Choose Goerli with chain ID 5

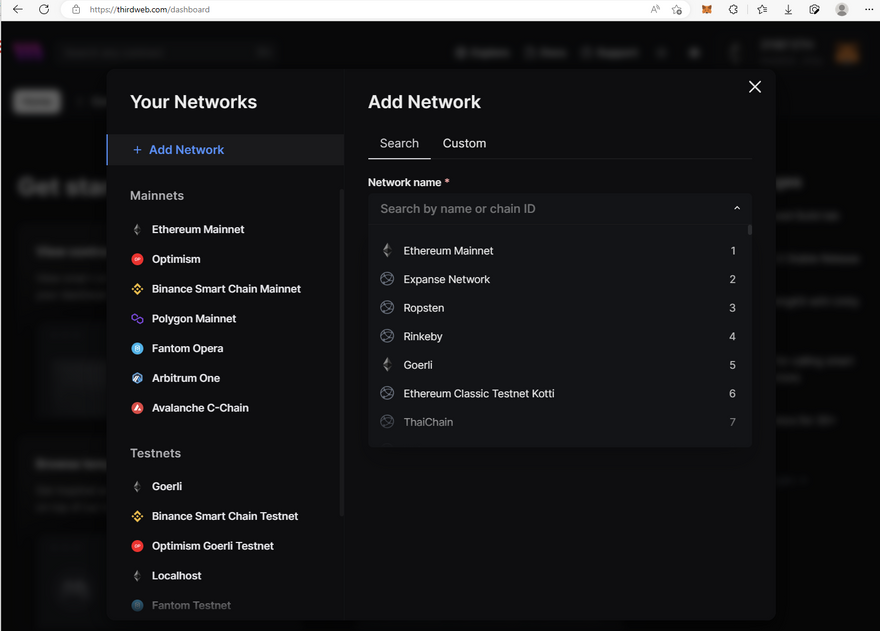coord(558,365)
